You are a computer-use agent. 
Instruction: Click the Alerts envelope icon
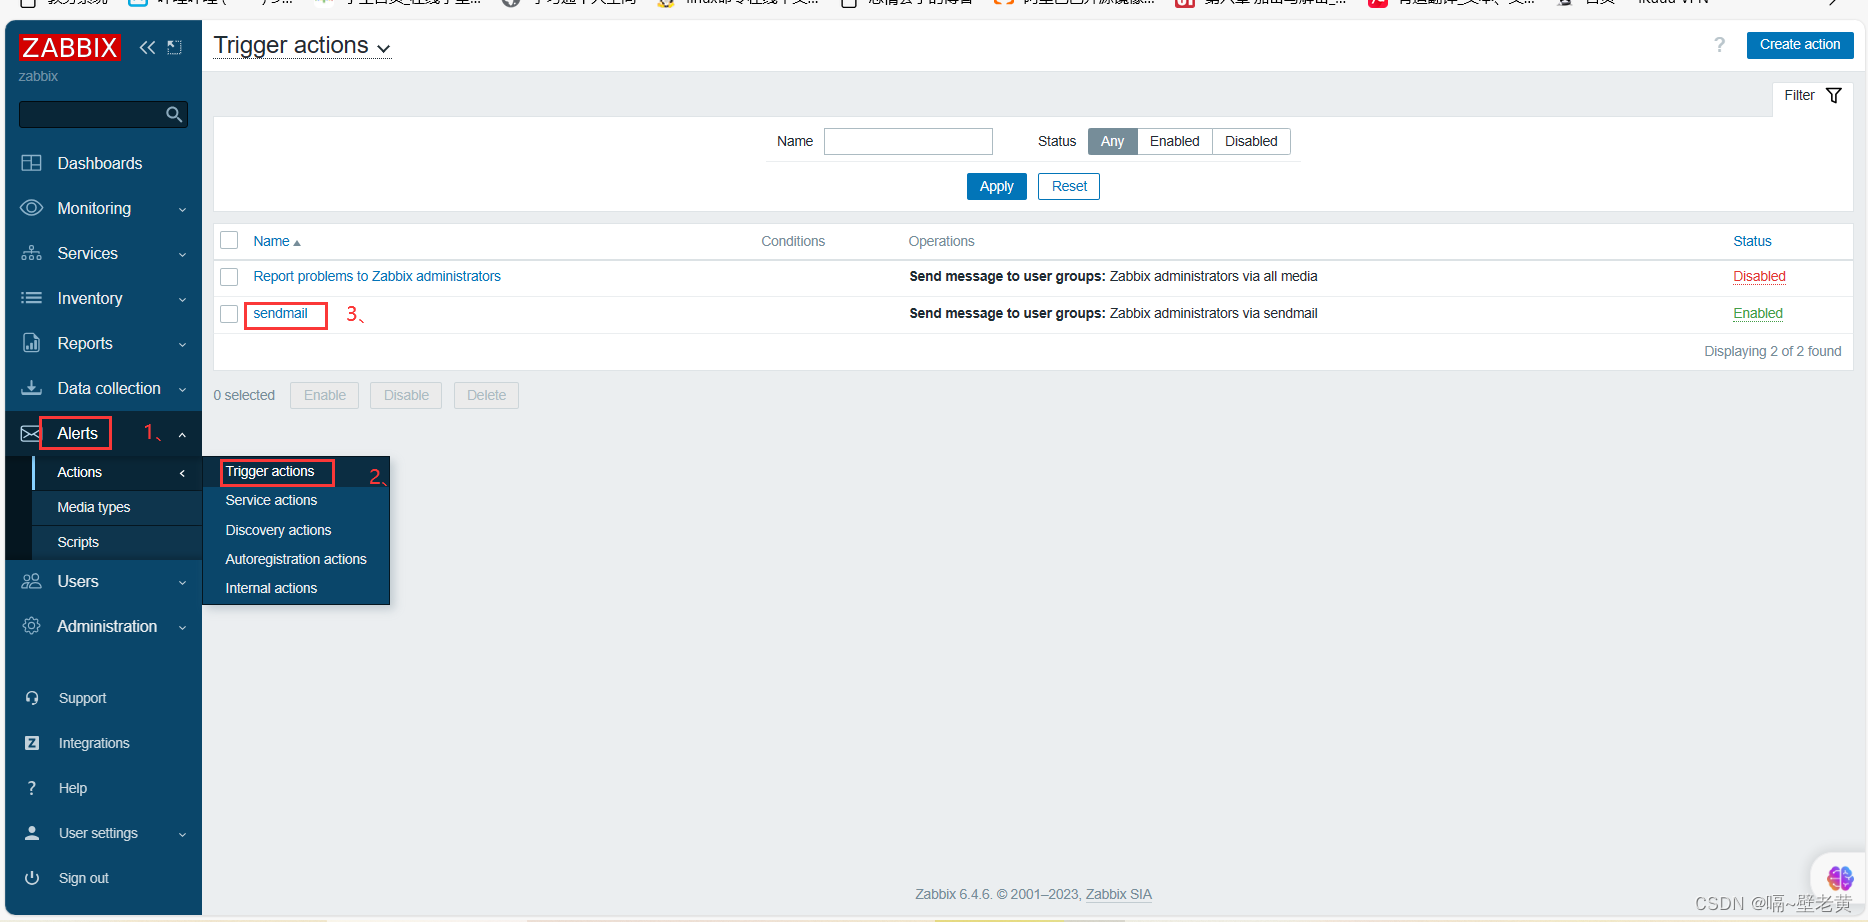click(31, 433)
